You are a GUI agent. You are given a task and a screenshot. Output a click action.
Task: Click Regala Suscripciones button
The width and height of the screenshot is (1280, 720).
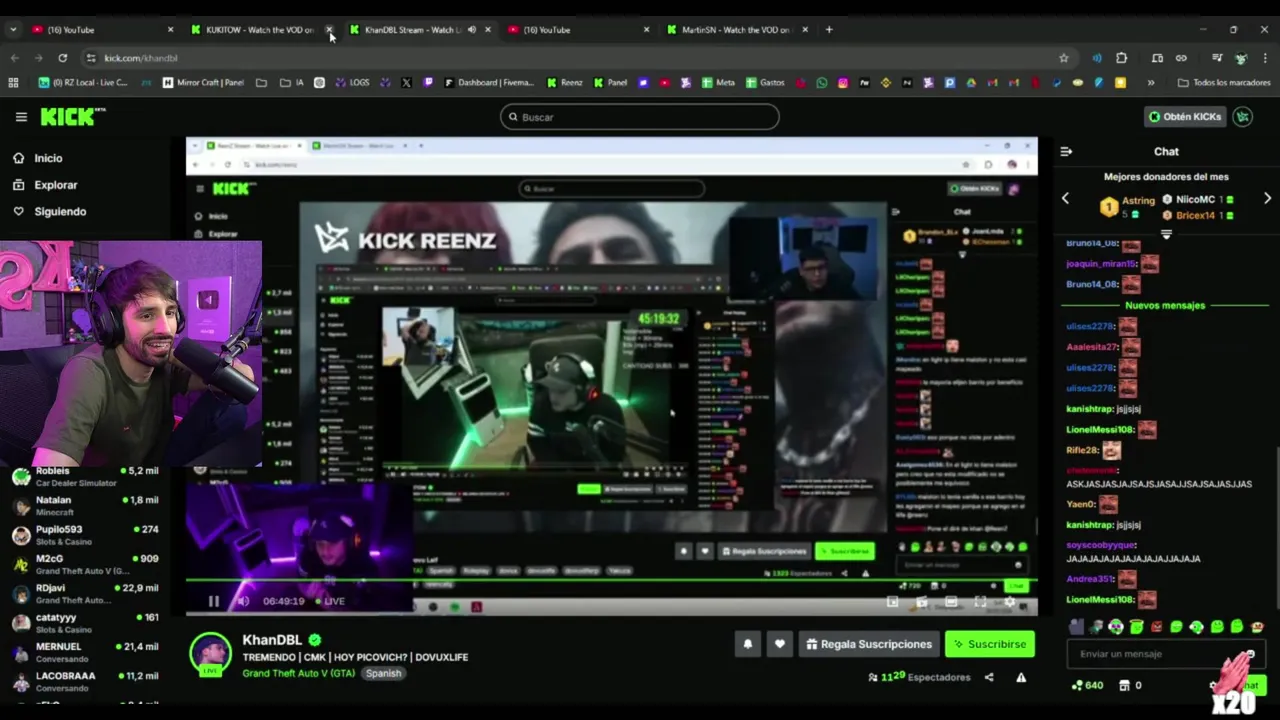click(x=868, y=644)
